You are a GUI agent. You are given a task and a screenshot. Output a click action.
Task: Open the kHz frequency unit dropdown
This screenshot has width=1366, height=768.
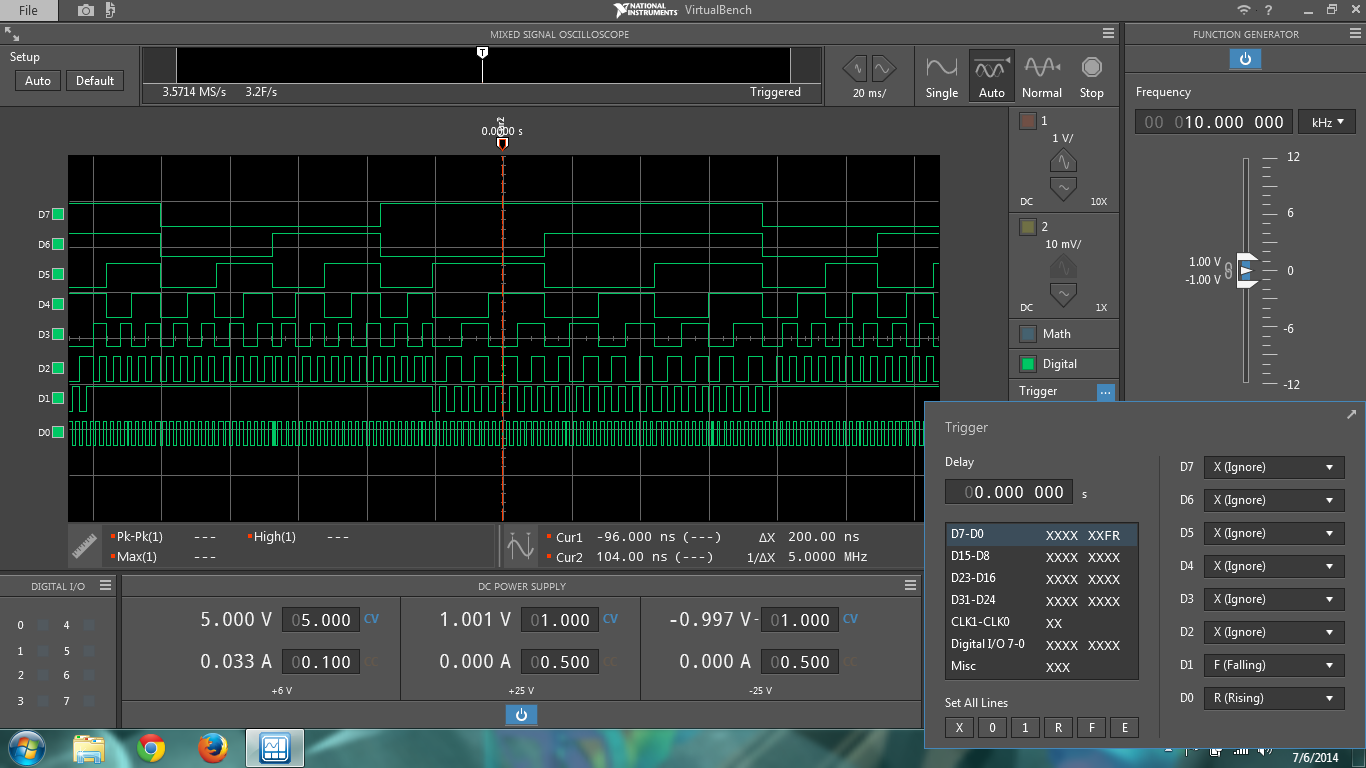pyautogui.click(x=1327, y=122)
